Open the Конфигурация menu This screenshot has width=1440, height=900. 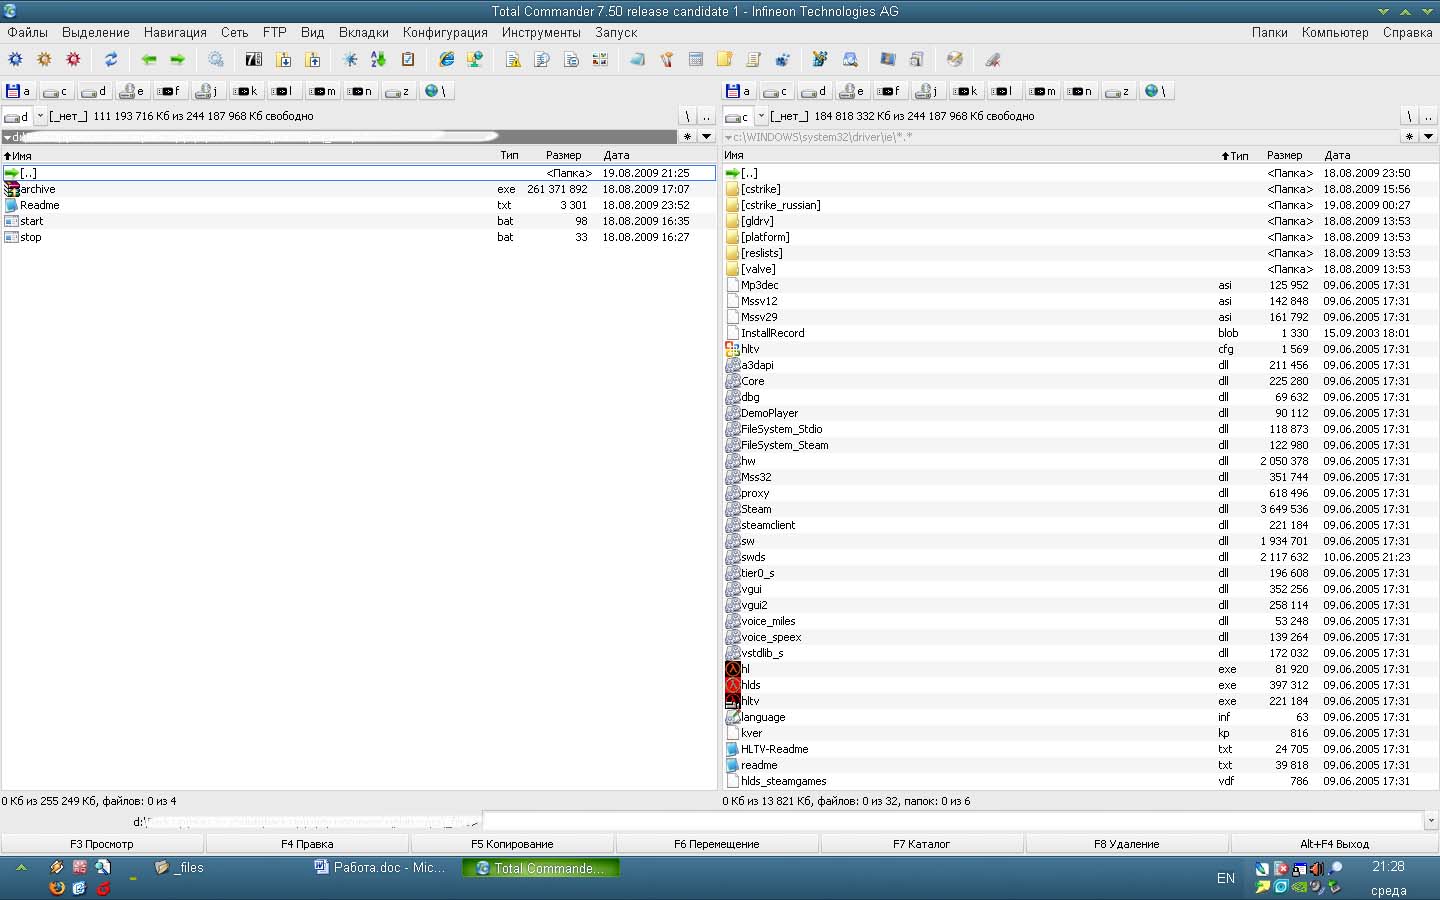tap(445, 32)
